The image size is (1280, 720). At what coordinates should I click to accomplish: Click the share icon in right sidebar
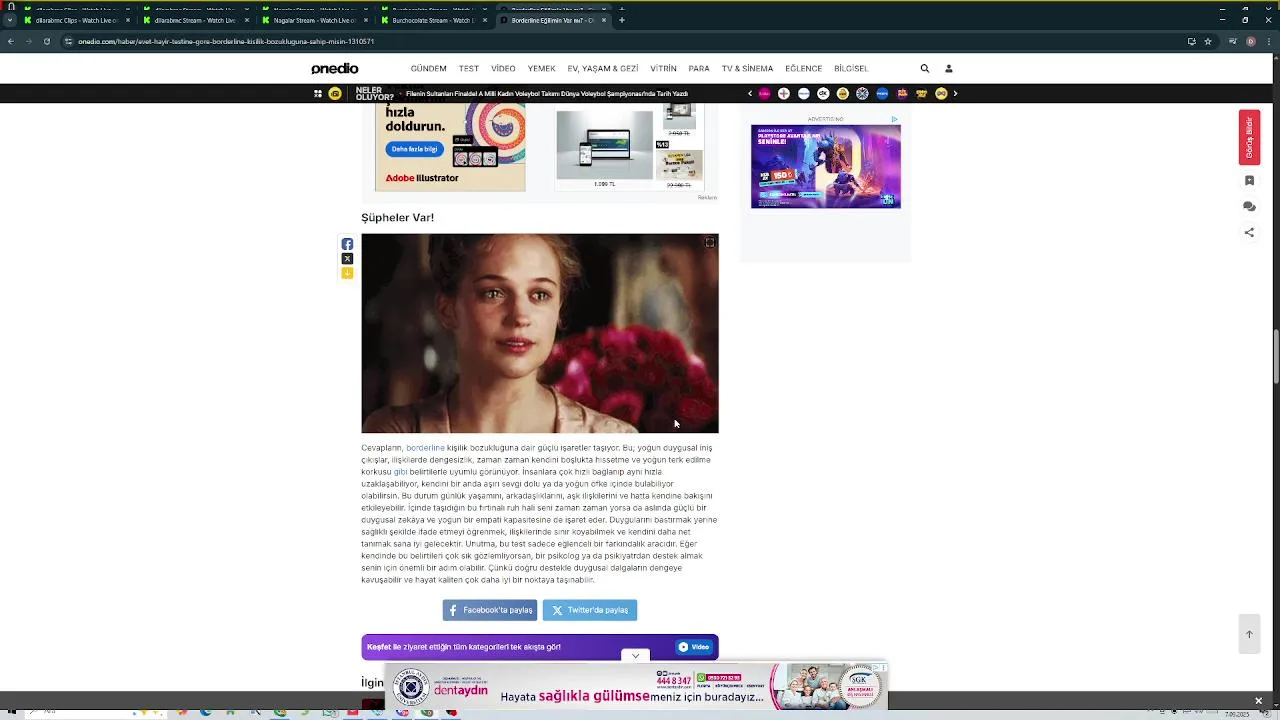[x=1249, y=232]
